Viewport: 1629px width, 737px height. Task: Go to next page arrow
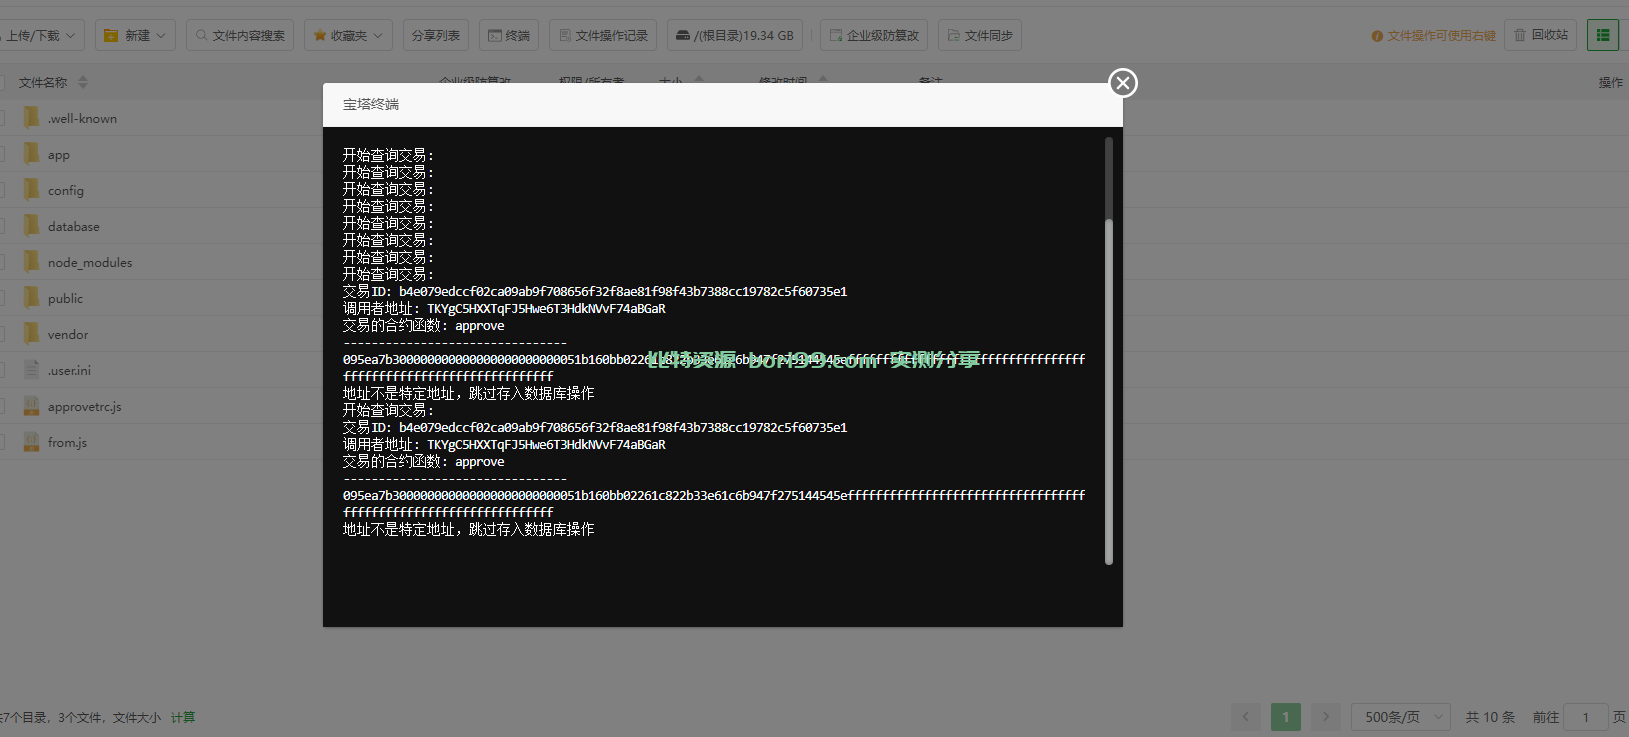click(1326, 717)
